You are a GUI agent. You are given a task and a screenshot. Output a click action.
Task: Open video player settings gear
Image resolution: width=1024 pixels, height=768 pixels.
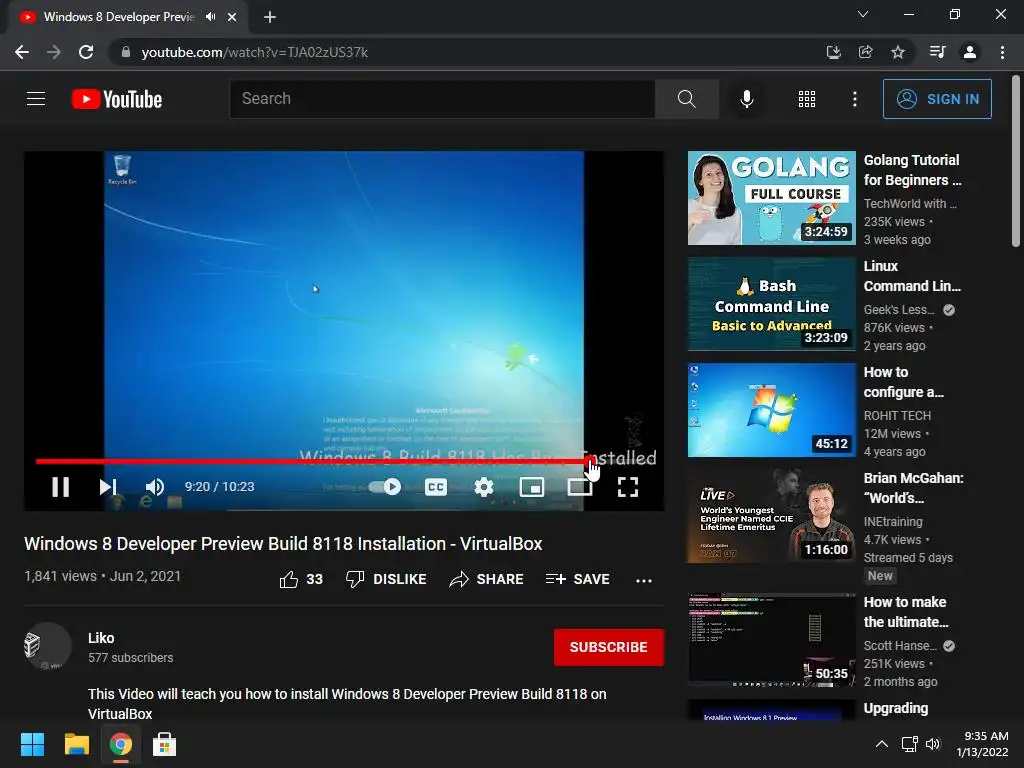click(484, 487)
